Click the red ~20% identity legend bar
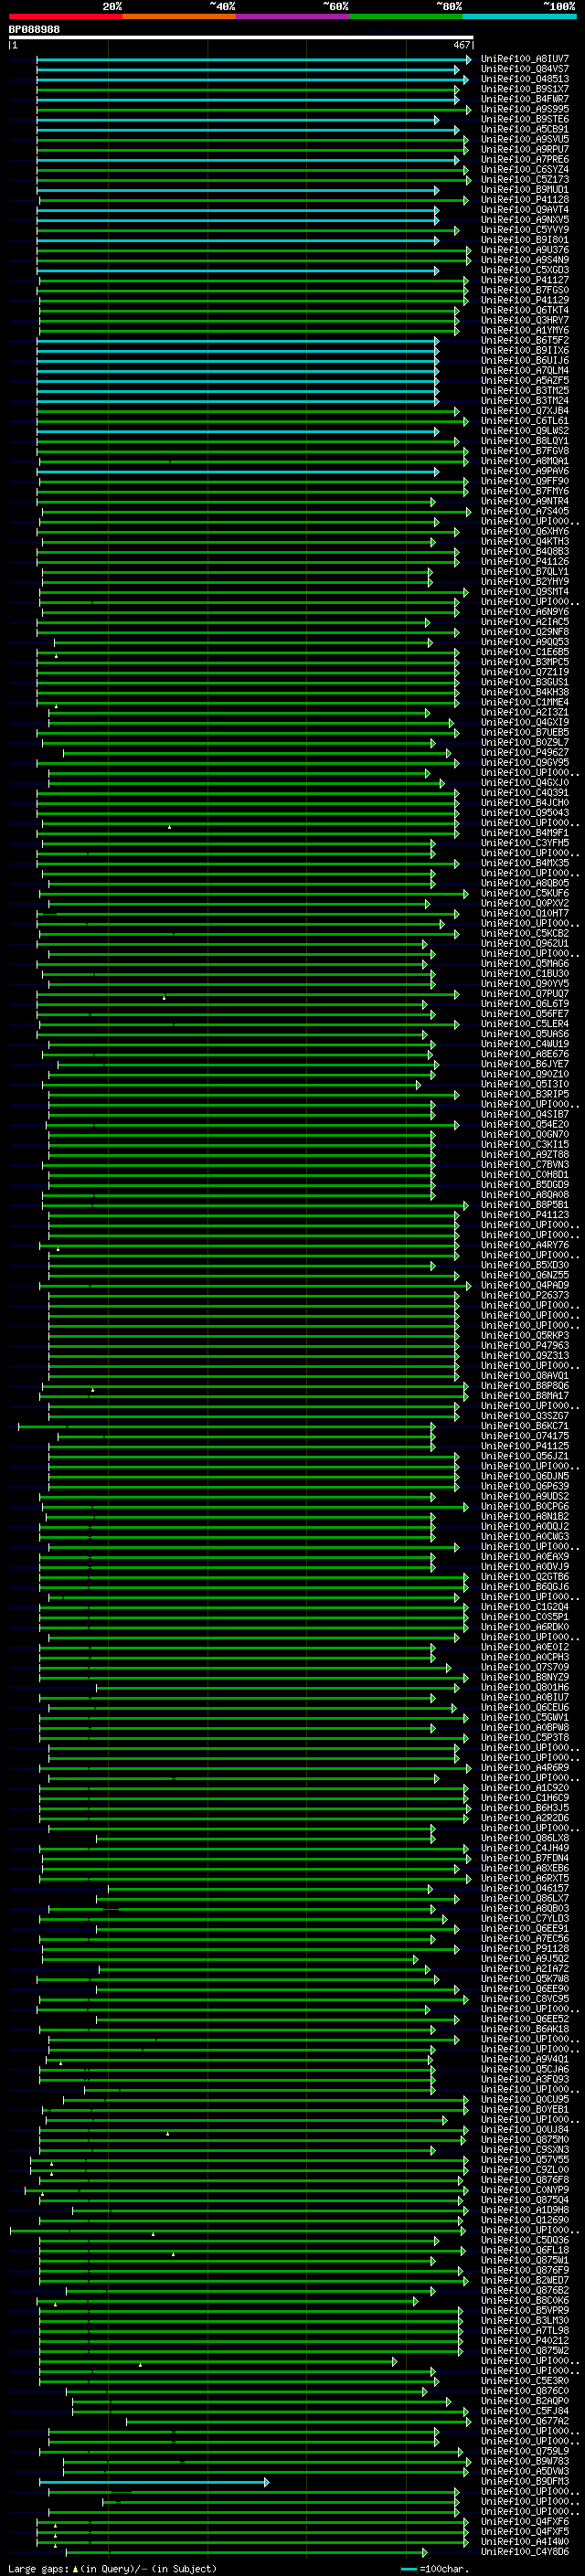 coord(65,16)
